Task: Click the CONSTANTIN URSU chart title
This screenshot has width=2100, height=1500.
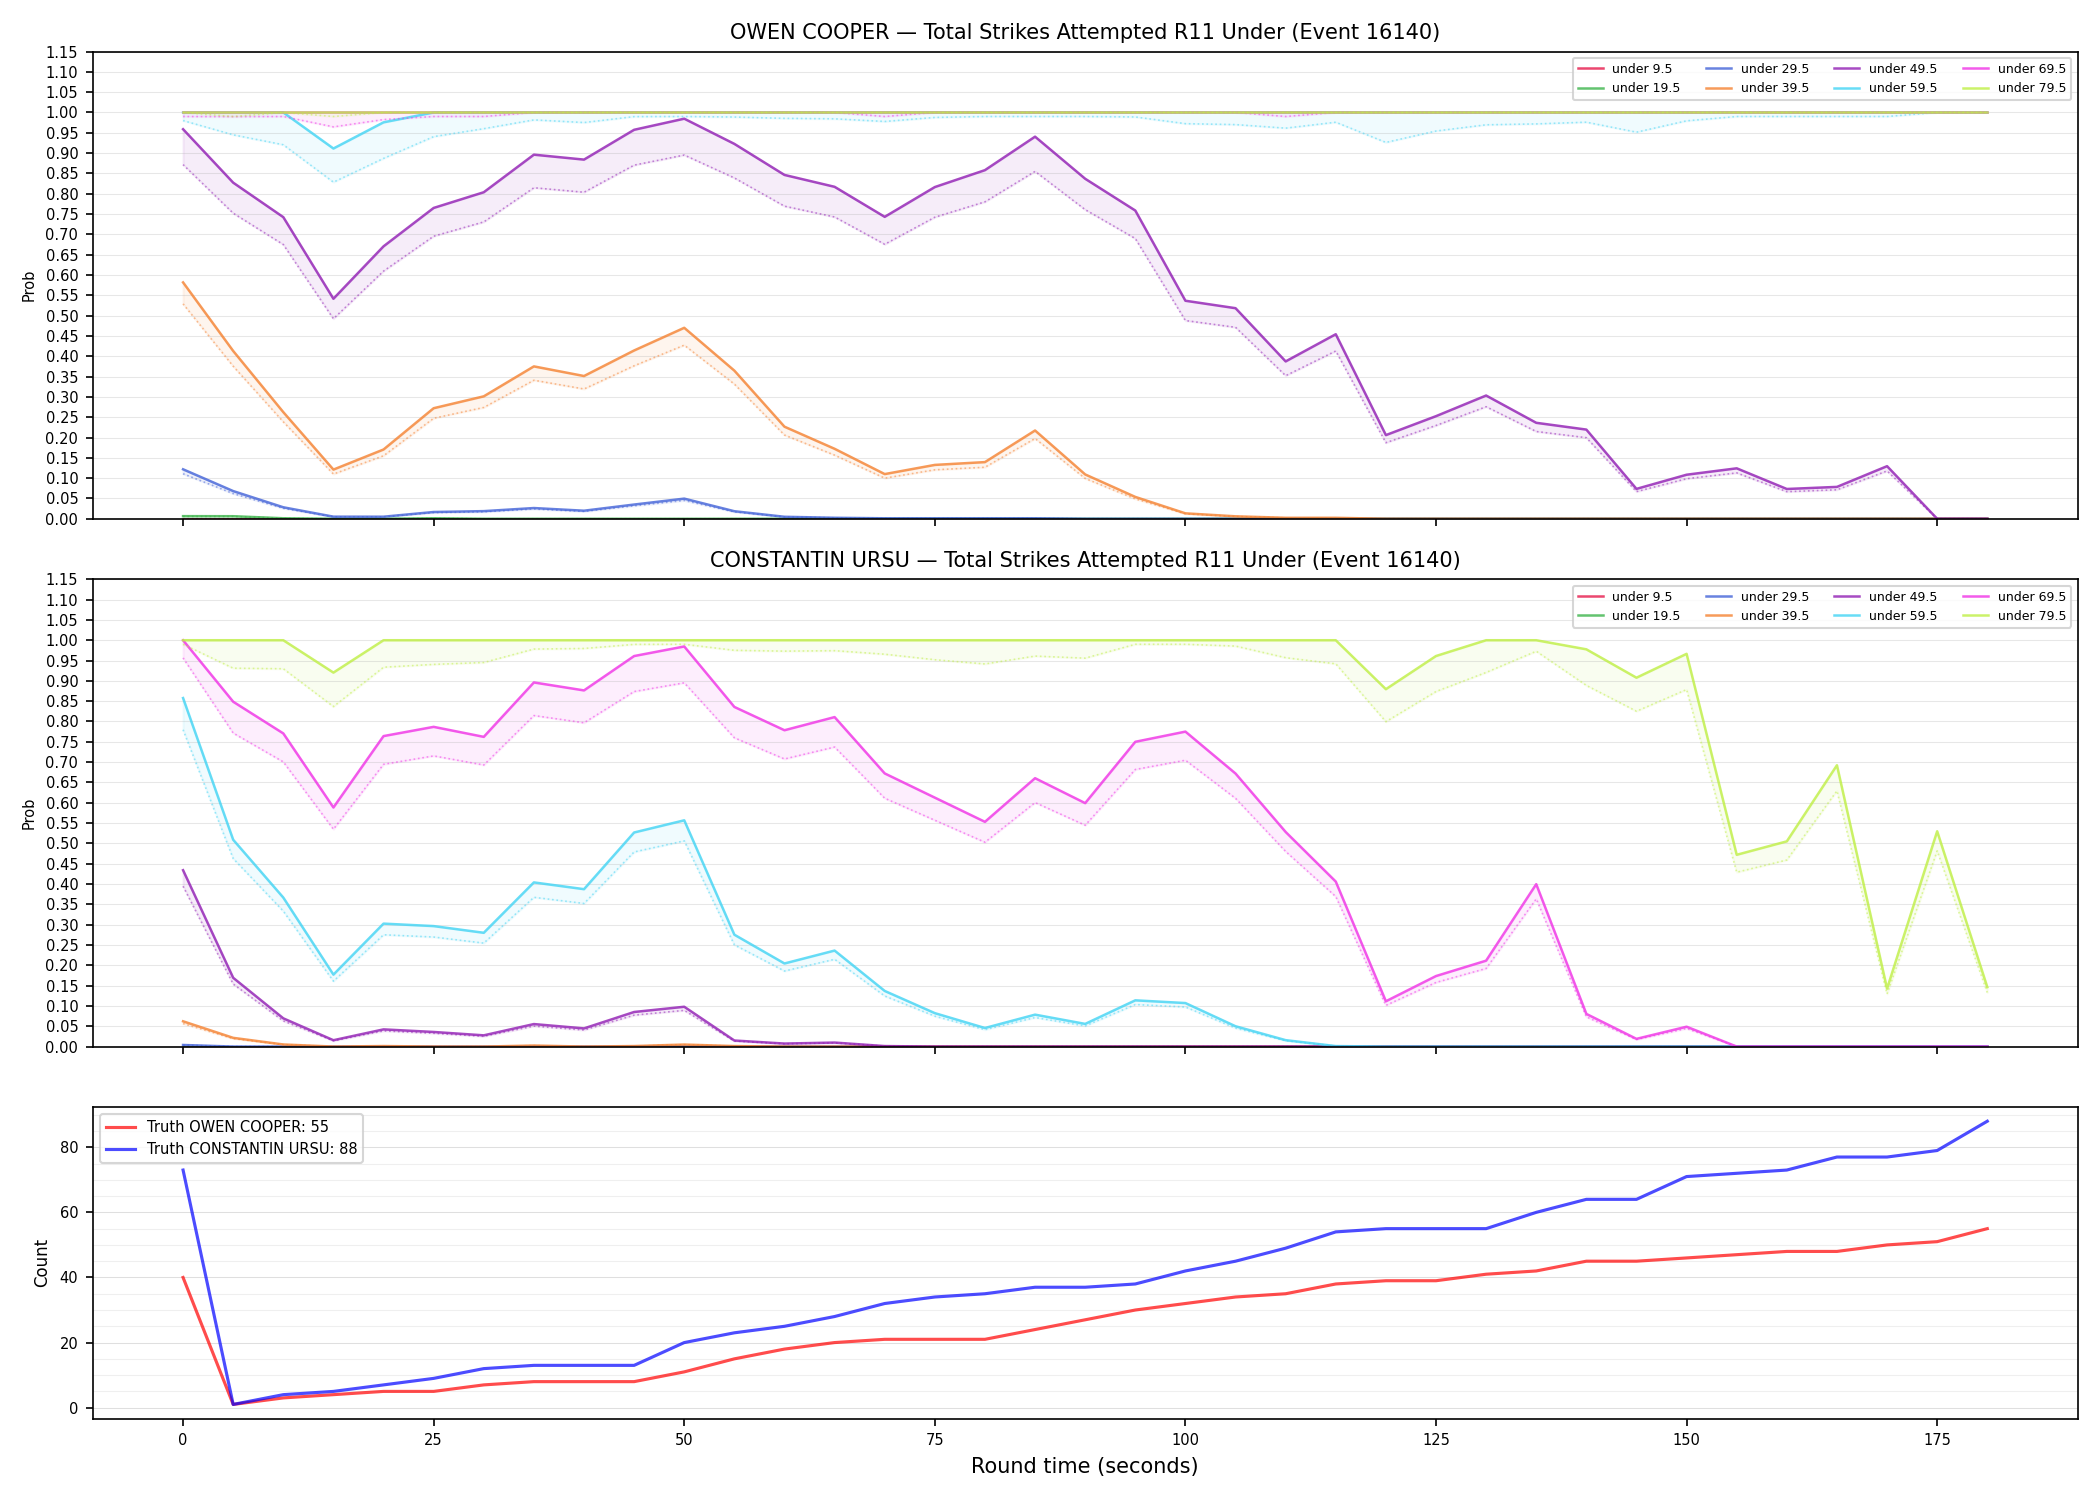Action: click(1084, 560)
